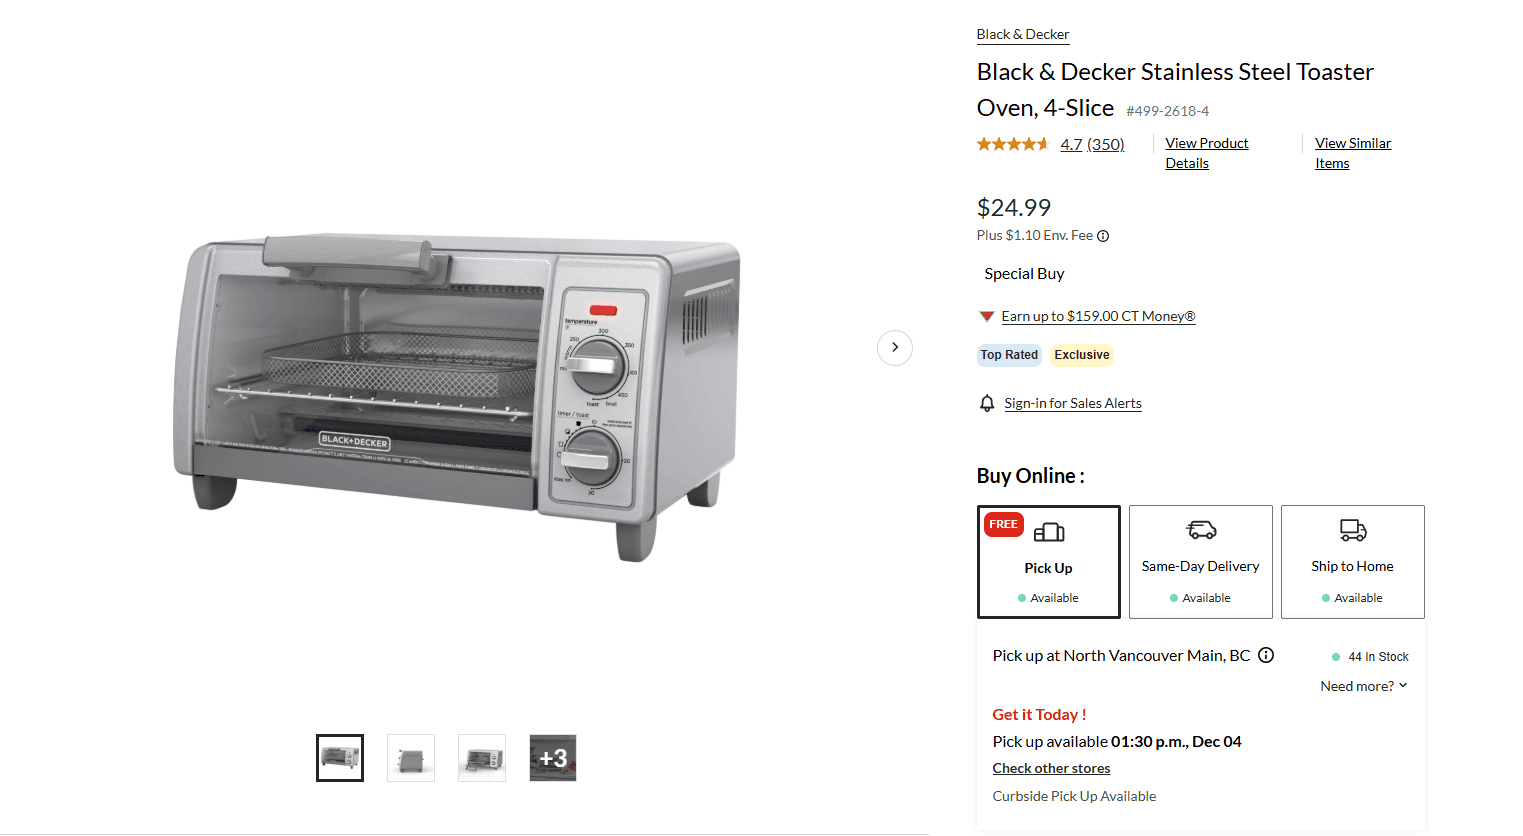Click Check other stores link
The height and width of the screenshot is (836, 1523).
1051,768
